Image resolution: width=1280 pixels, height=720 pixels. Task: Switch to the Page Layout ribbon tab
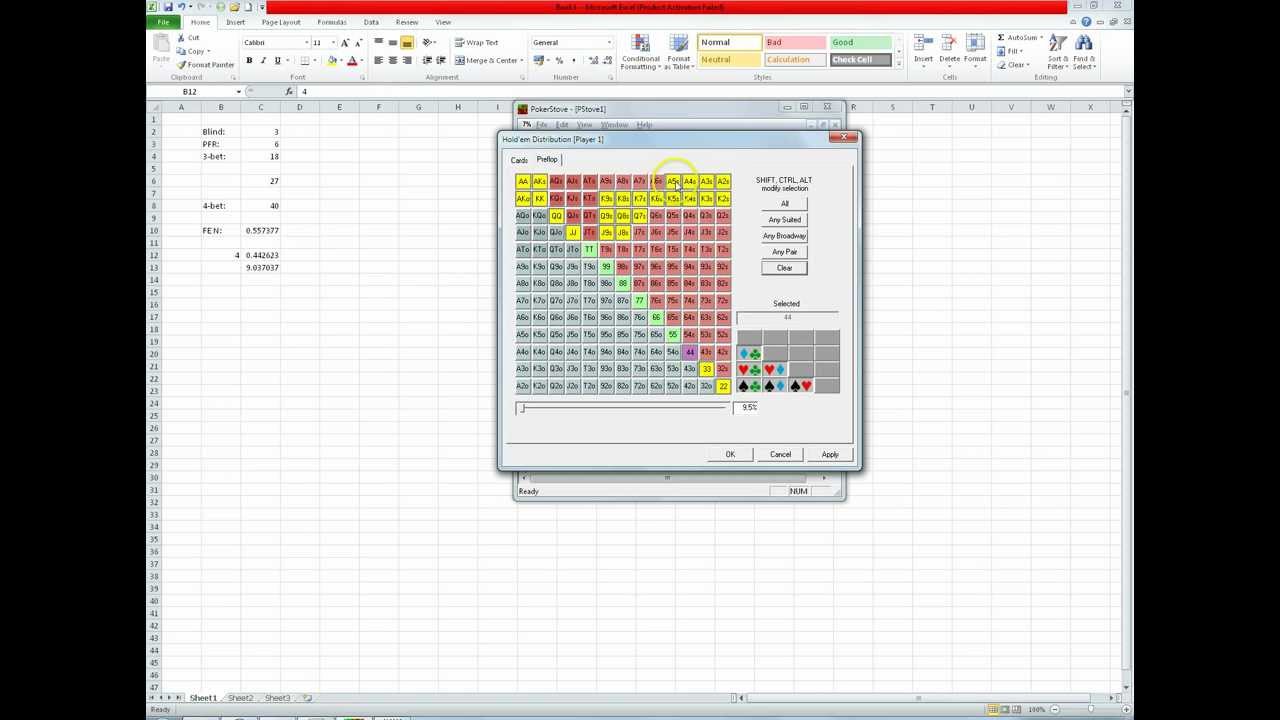281,22
